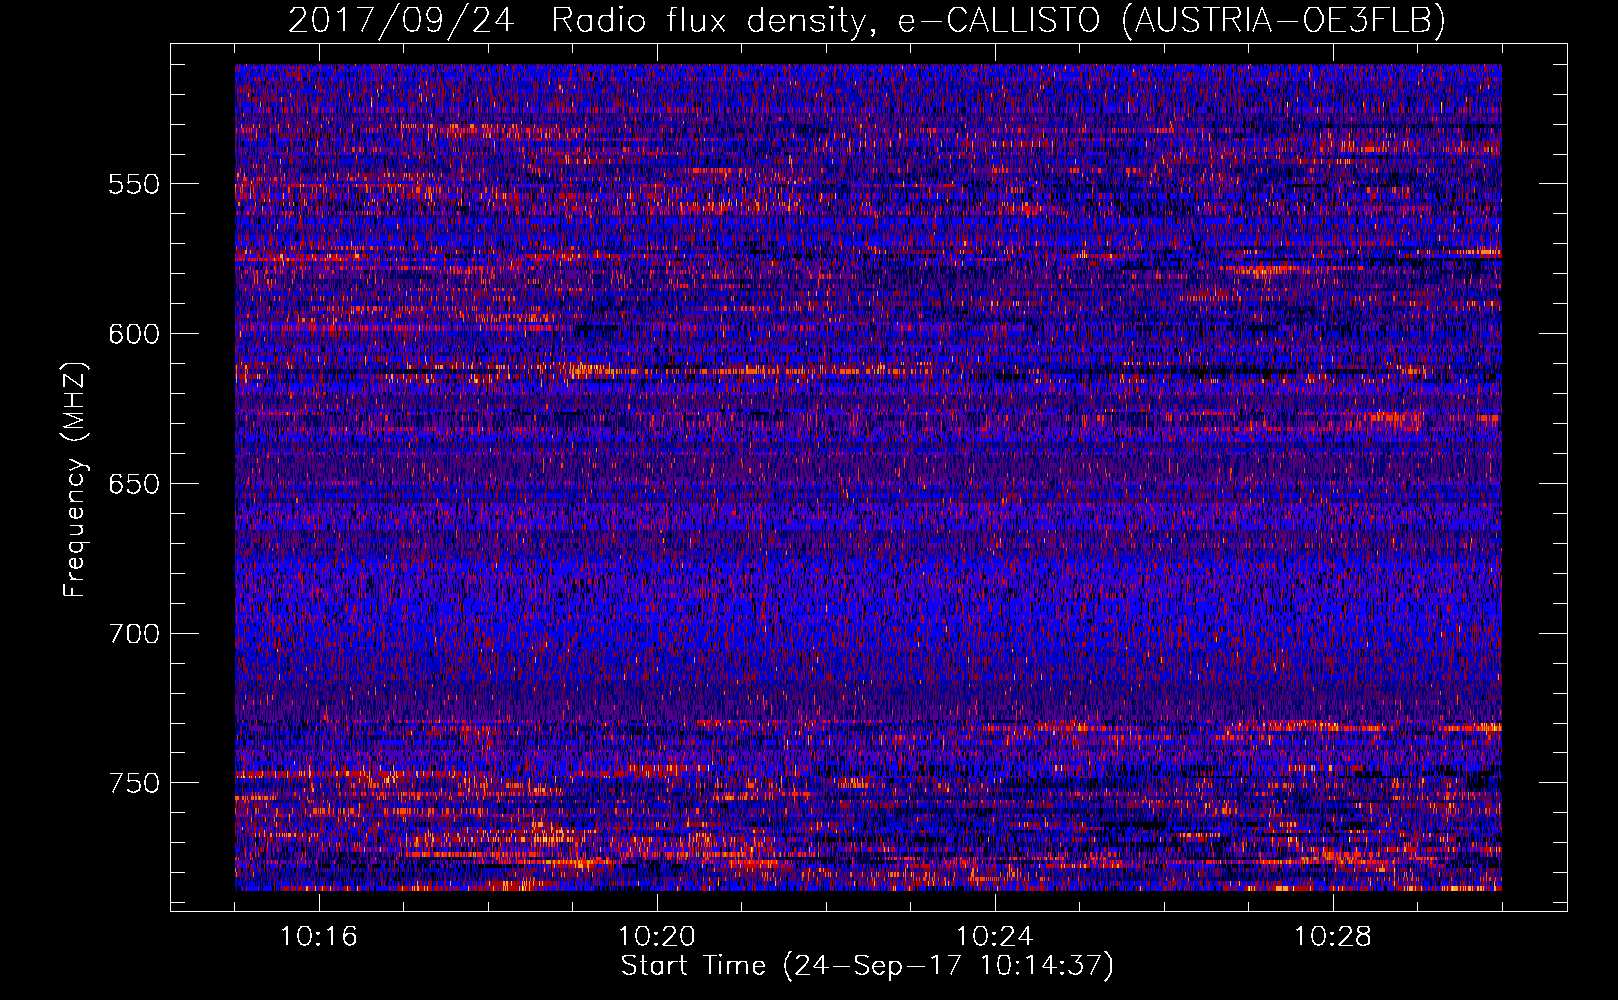Click the '10:16' time tick label
The height and width of the screenshot is (1000, 1618).
pyautogui.click(x=319, y=937)
